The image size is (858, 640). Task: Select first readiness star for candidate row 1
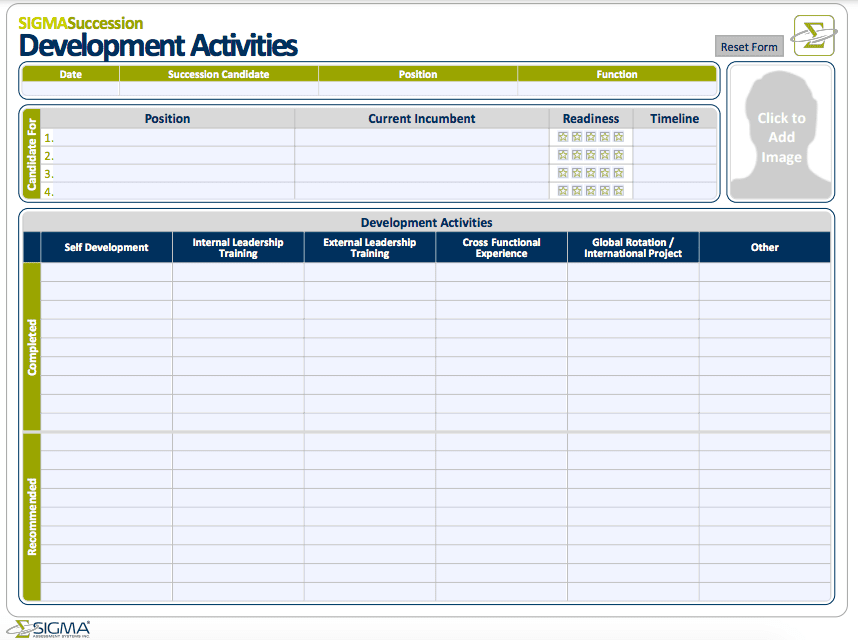[563, 137]
